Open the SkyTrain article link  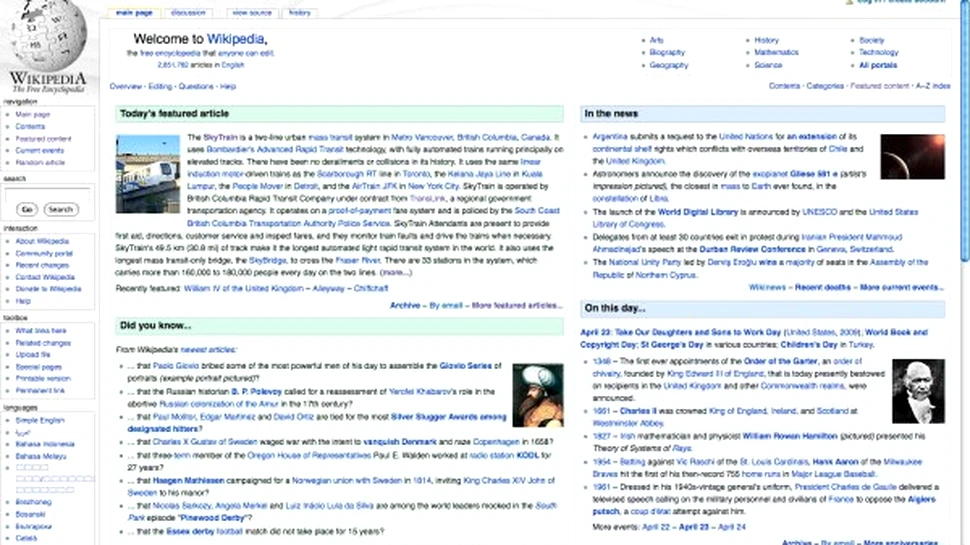(x=220, y=137)
